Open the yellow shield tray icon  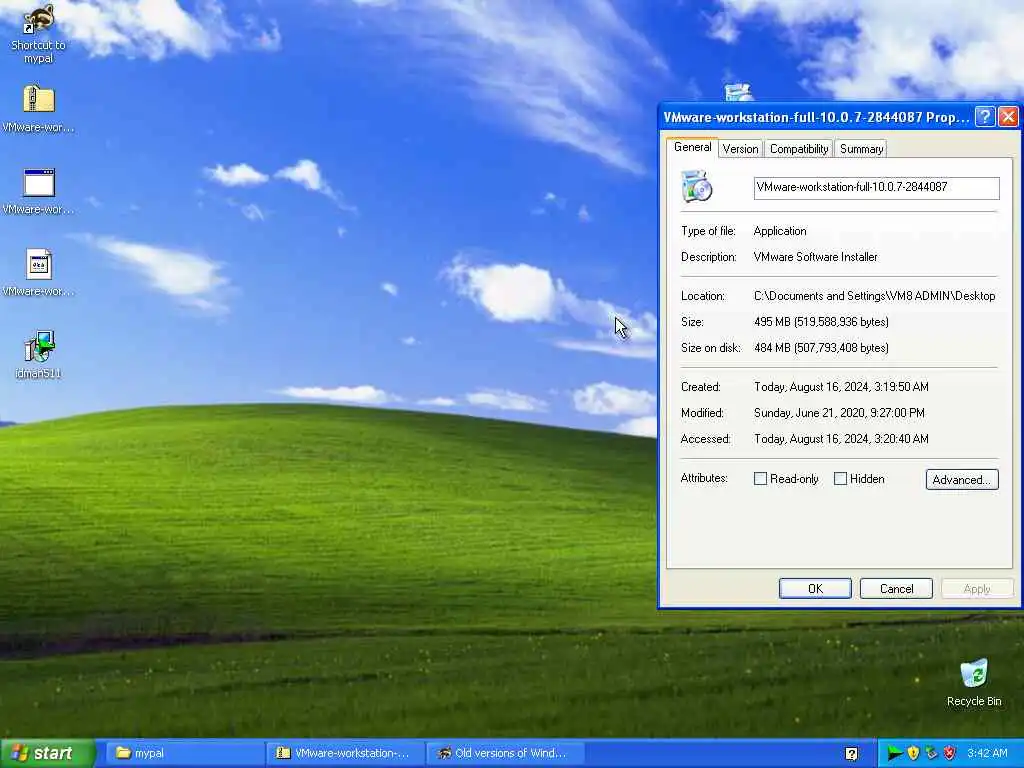point(913,753)
